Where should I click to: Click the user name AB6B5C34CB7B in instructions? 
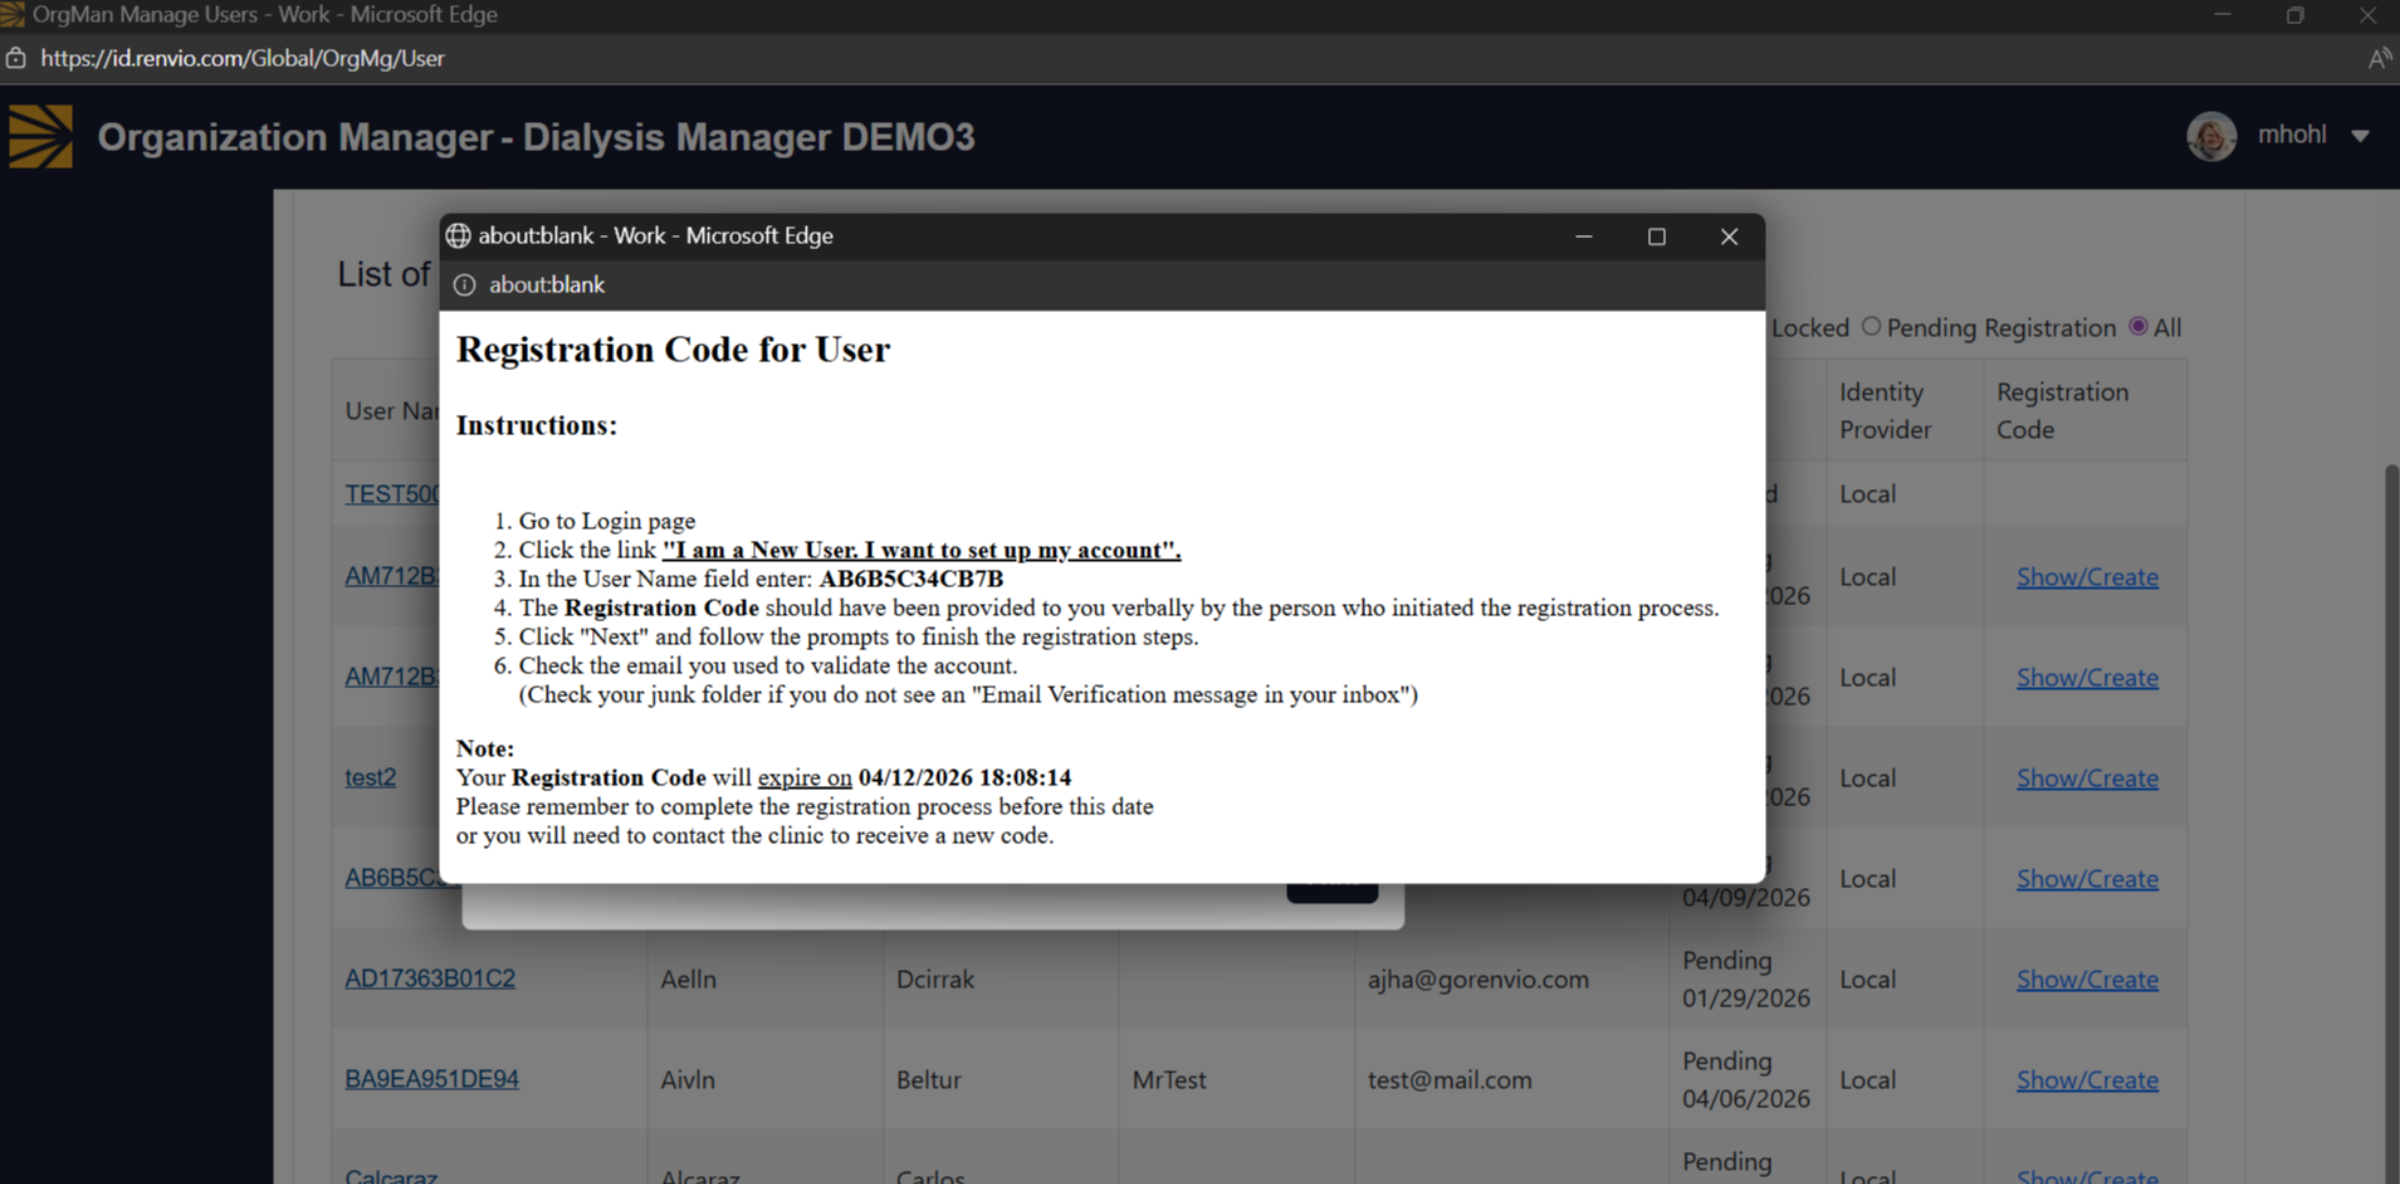[911, 579]
